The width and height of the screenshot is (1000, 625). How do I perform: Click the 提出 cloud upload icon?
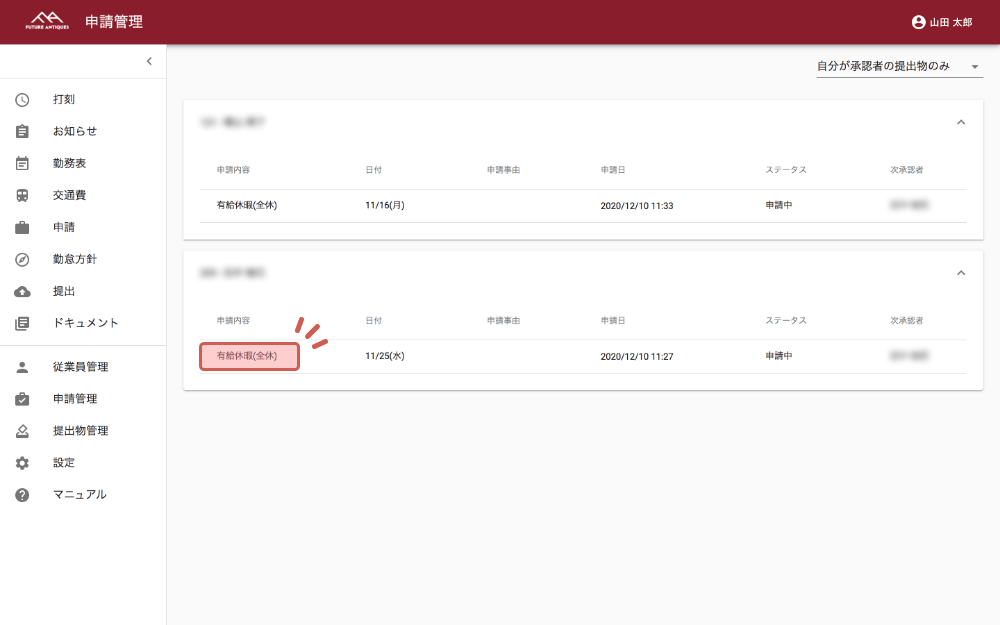(22, 291)
